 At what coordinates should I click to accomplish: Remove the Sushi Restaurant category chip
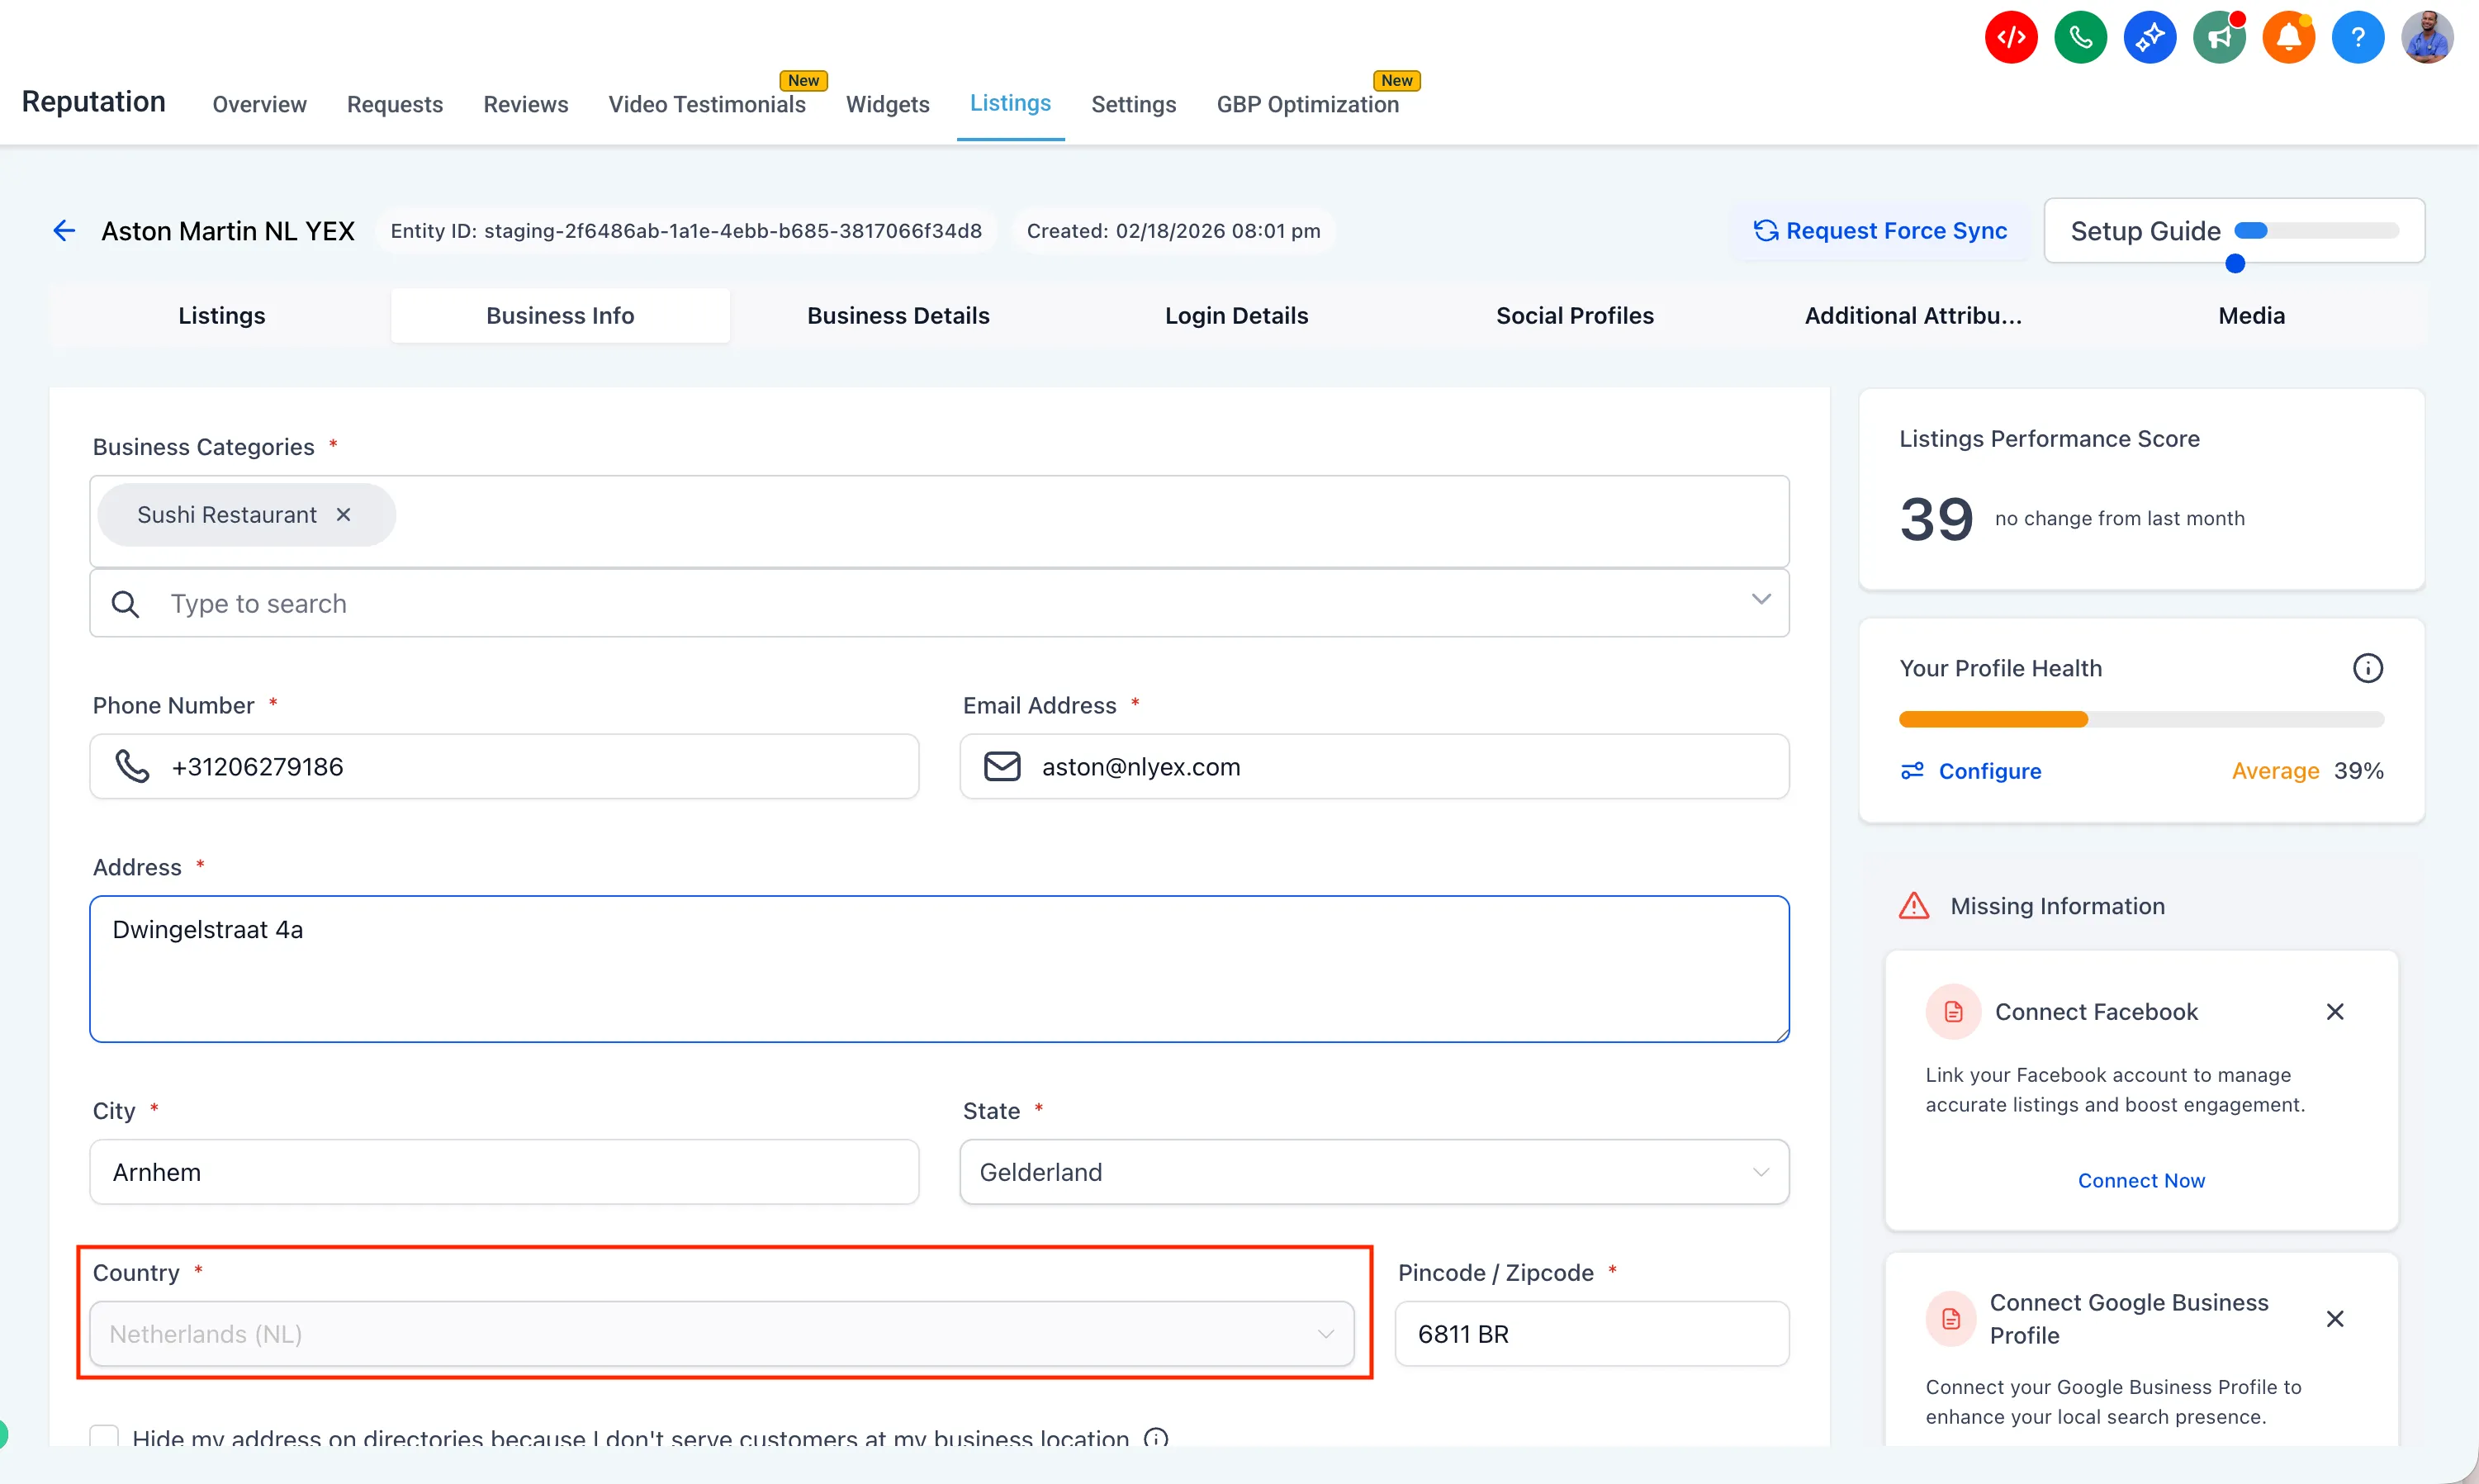click(343, 515)
